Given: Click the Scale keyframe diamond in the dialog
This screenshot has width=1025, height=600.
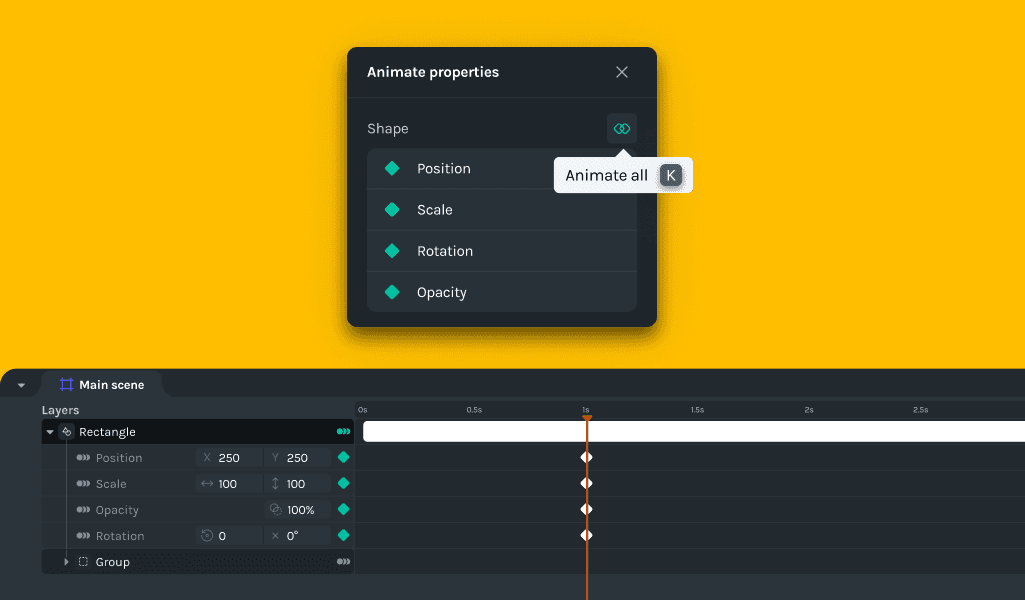Looking at the screenshot, I should click(x=391, y=210).
